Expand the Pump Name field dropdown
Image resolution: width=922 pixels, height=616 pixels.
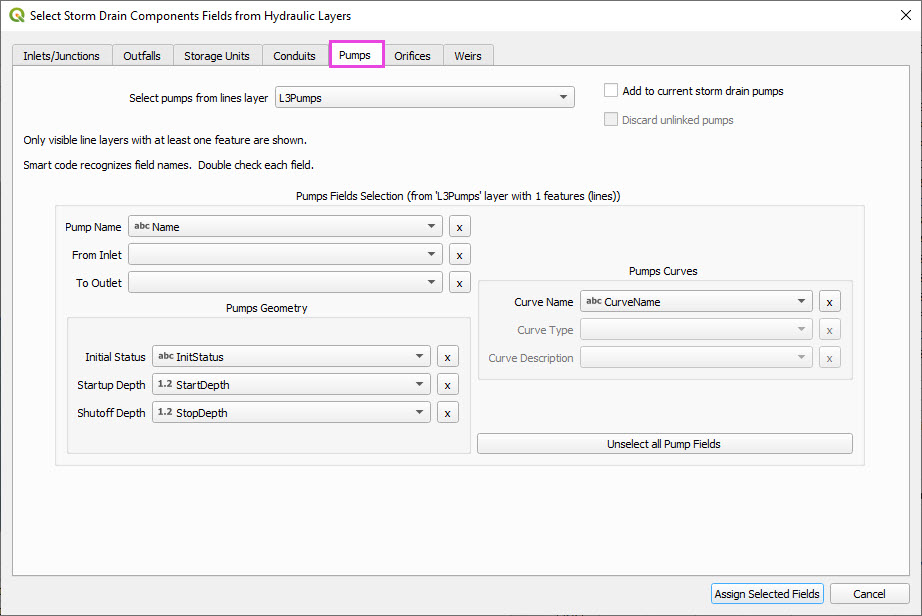click(x=284, y=227)
